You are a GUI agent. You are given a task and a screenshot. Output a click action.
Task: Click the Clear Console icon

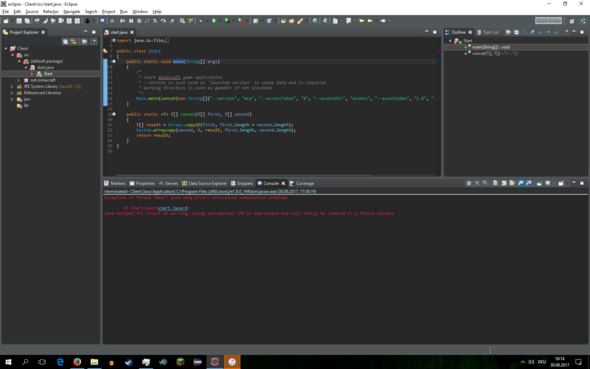(495, 183)
